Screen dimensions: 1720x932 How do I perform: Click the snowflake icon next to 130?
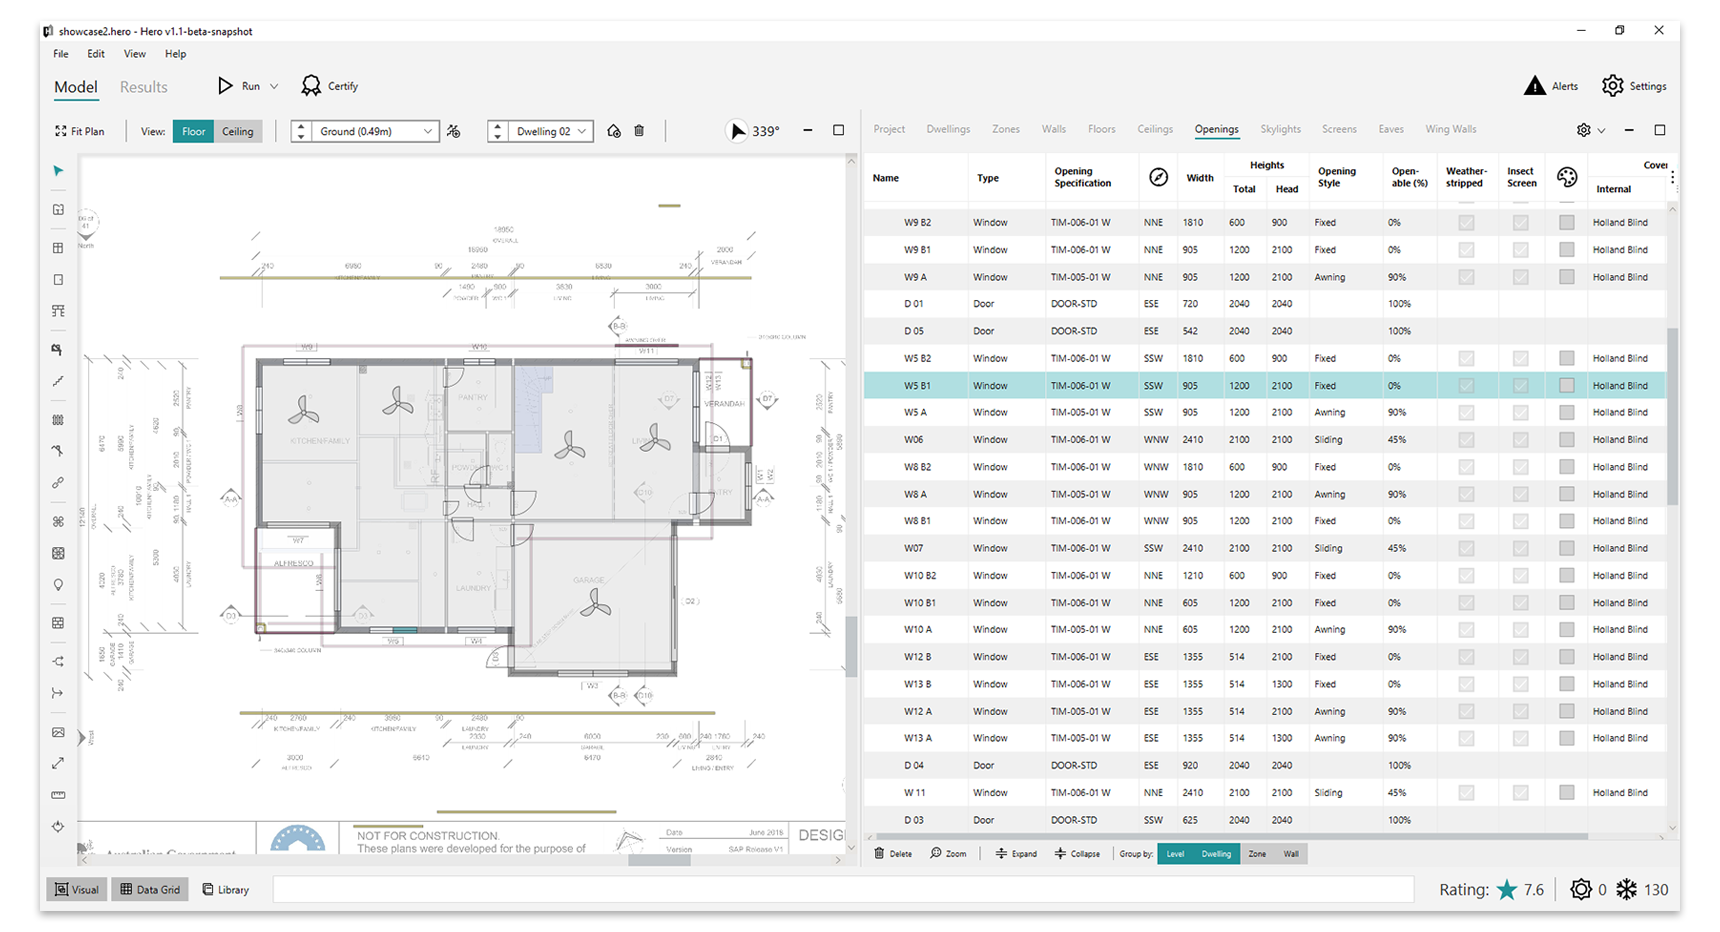pyautogui.click(x=1628, y=889)
